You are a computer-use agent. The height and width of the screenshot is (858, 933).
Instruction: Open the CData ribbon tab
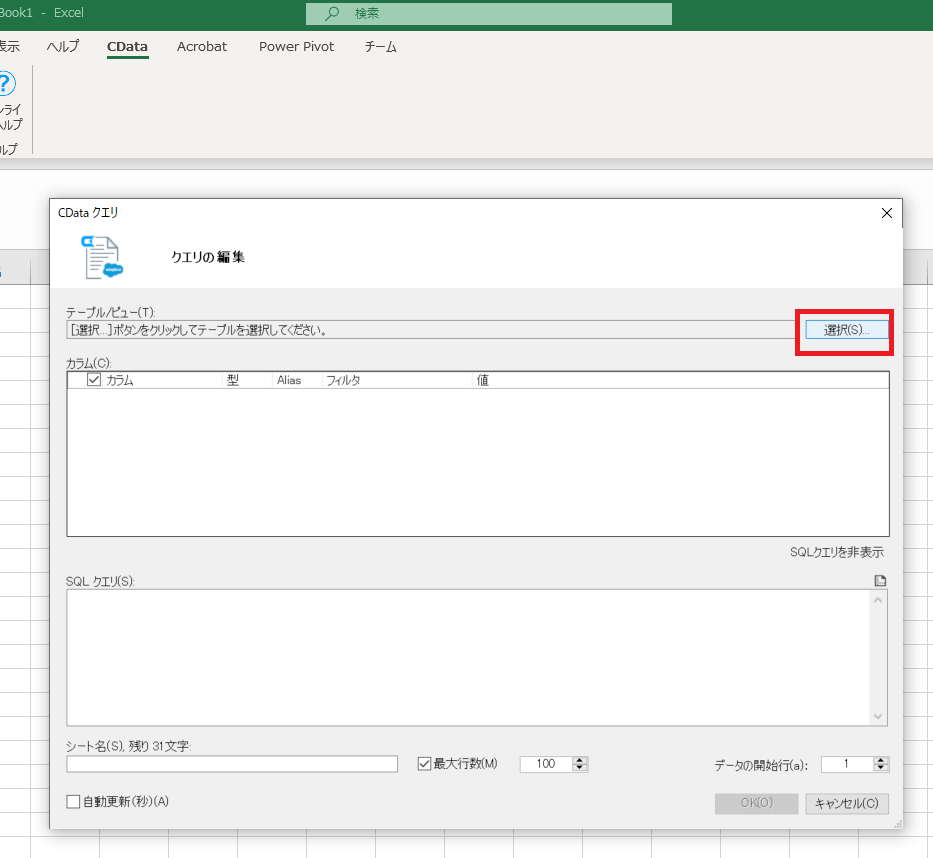(x=127, y=46)
